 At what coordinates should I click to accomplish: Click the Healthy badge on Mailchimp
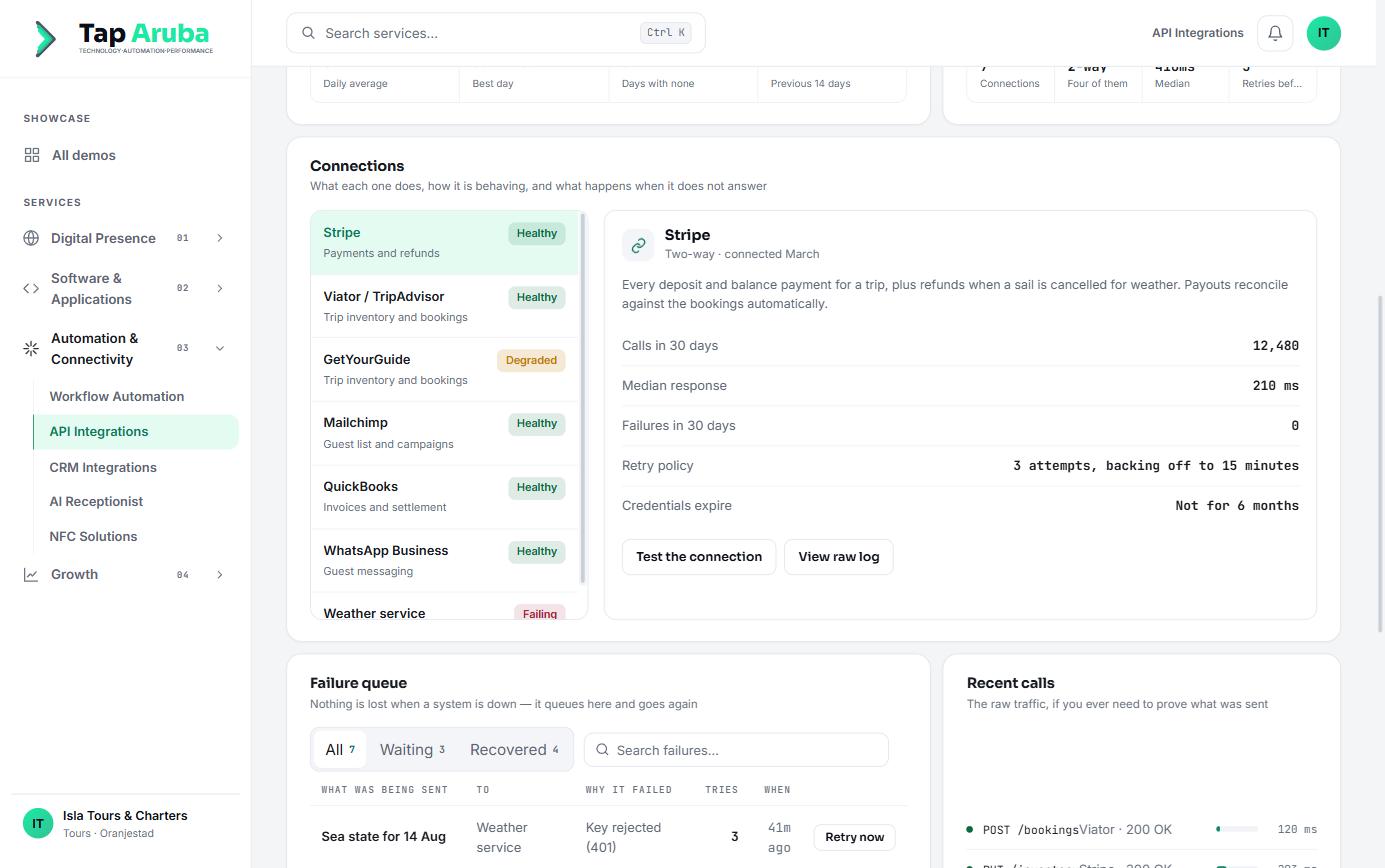tap(537, 424)
